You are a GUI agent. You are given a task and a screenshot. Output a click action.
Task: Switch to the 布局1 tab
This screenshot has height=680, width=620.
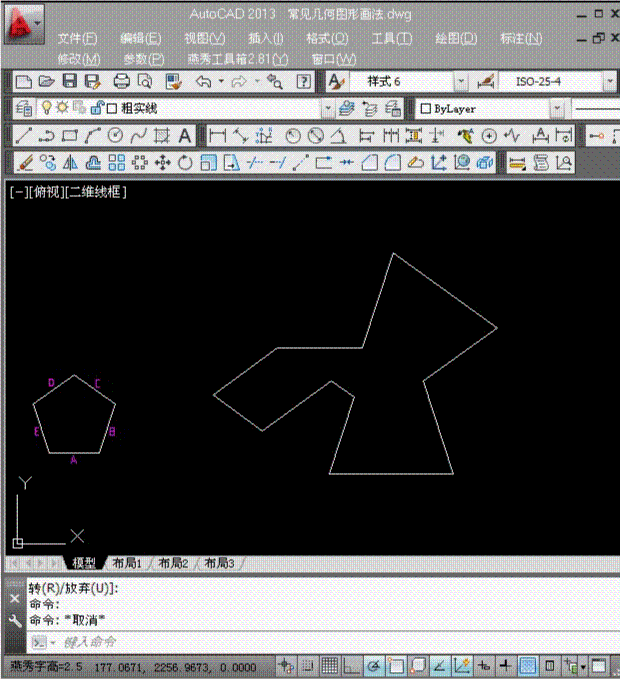pyautogui.click(x=127, y=563)
